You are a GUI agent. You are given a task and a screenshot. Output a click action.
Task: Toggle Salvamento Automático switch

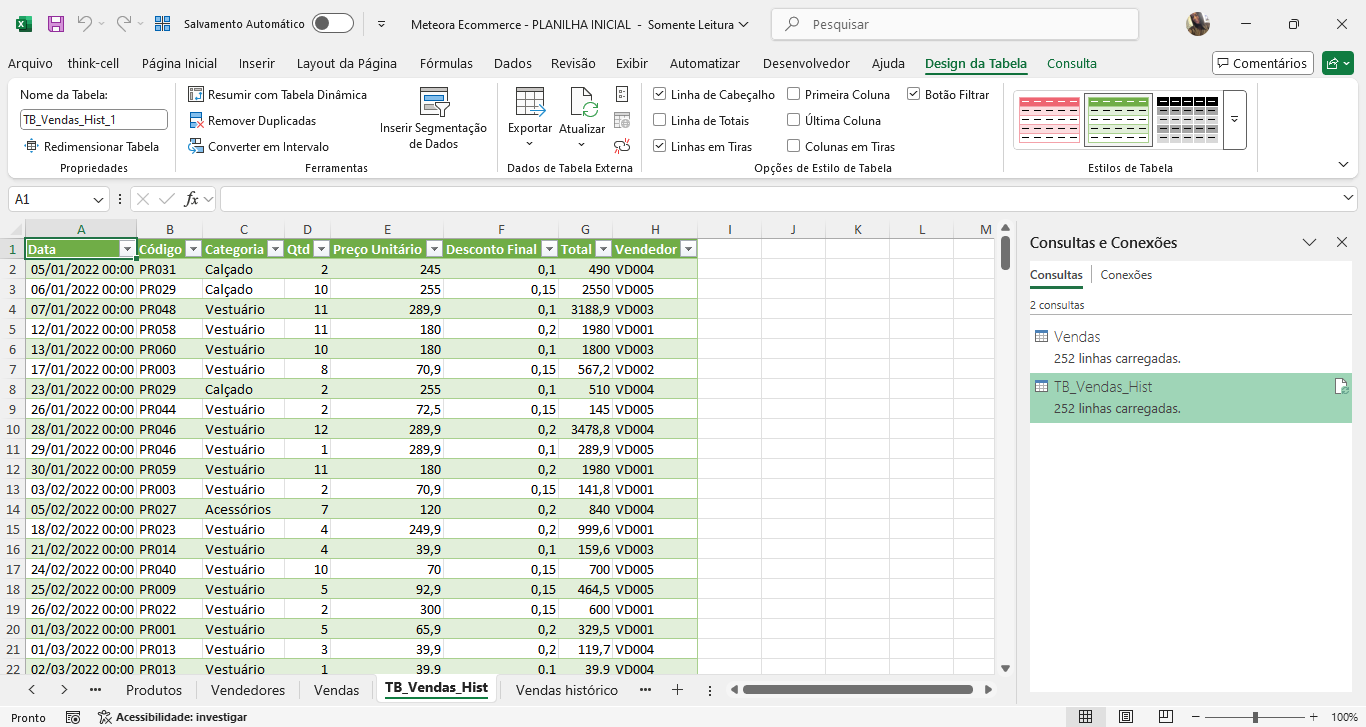[332, 23]
